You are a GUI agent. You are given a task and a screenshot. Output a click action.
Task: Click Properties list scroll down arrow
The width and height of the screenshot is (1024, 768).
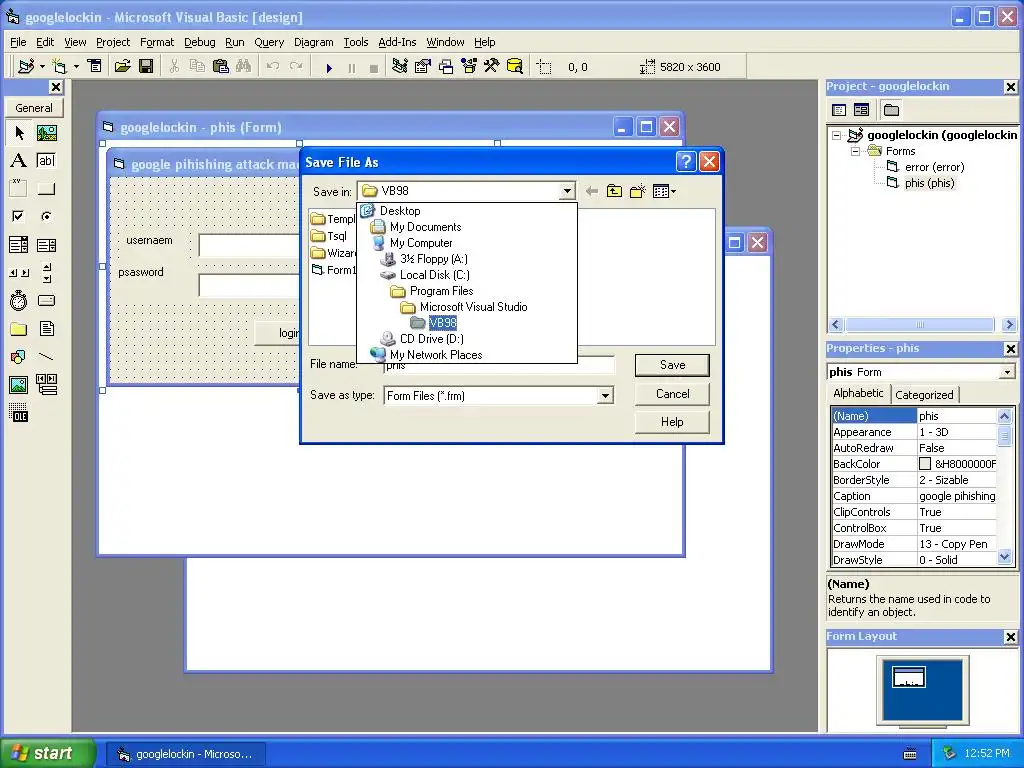tap(1004, 557)
